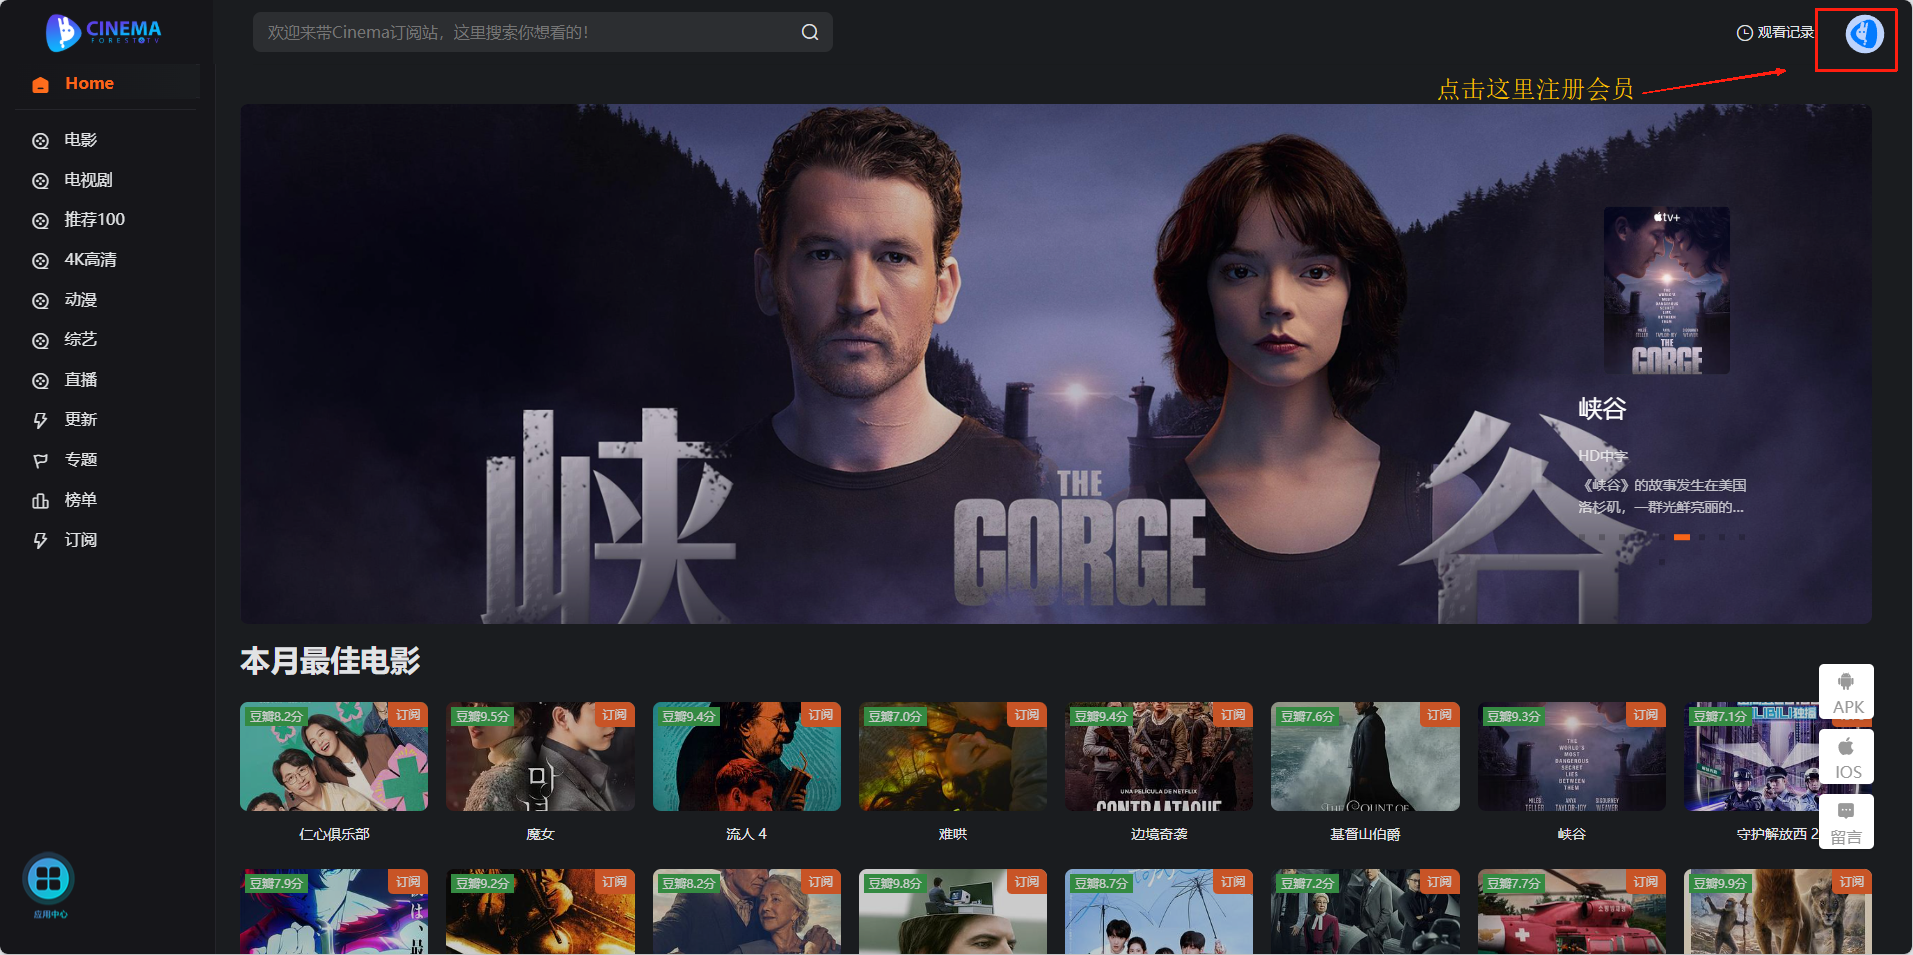Open the 应用中心 app center icon

pos(48,880)
